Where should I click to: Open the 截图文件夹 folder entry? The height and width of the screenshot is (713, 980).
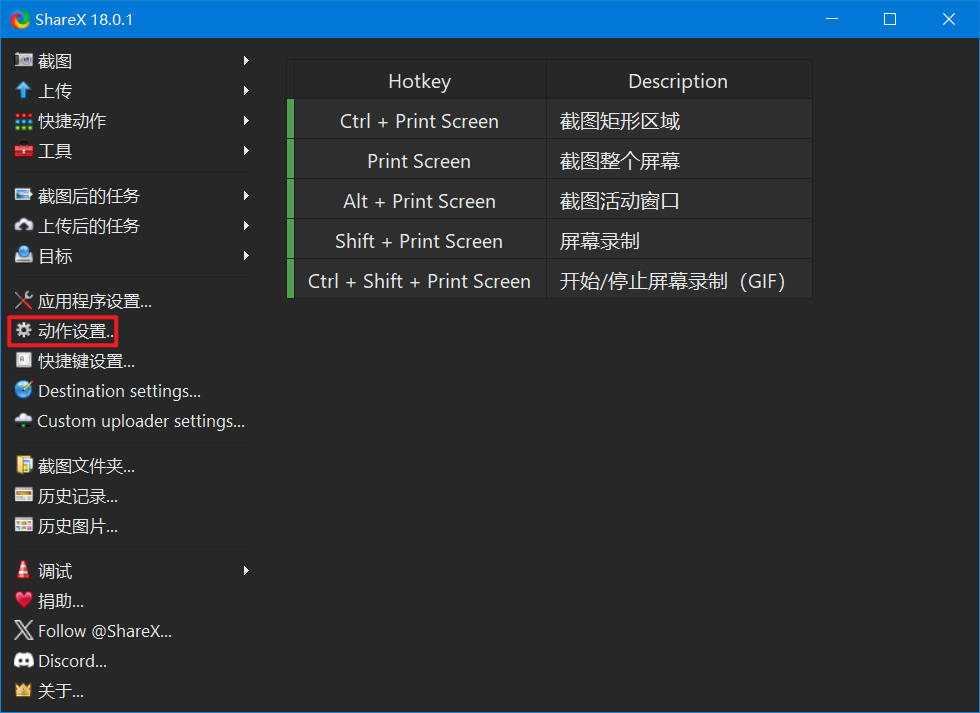pyautogui.click(x=86, y=466)
